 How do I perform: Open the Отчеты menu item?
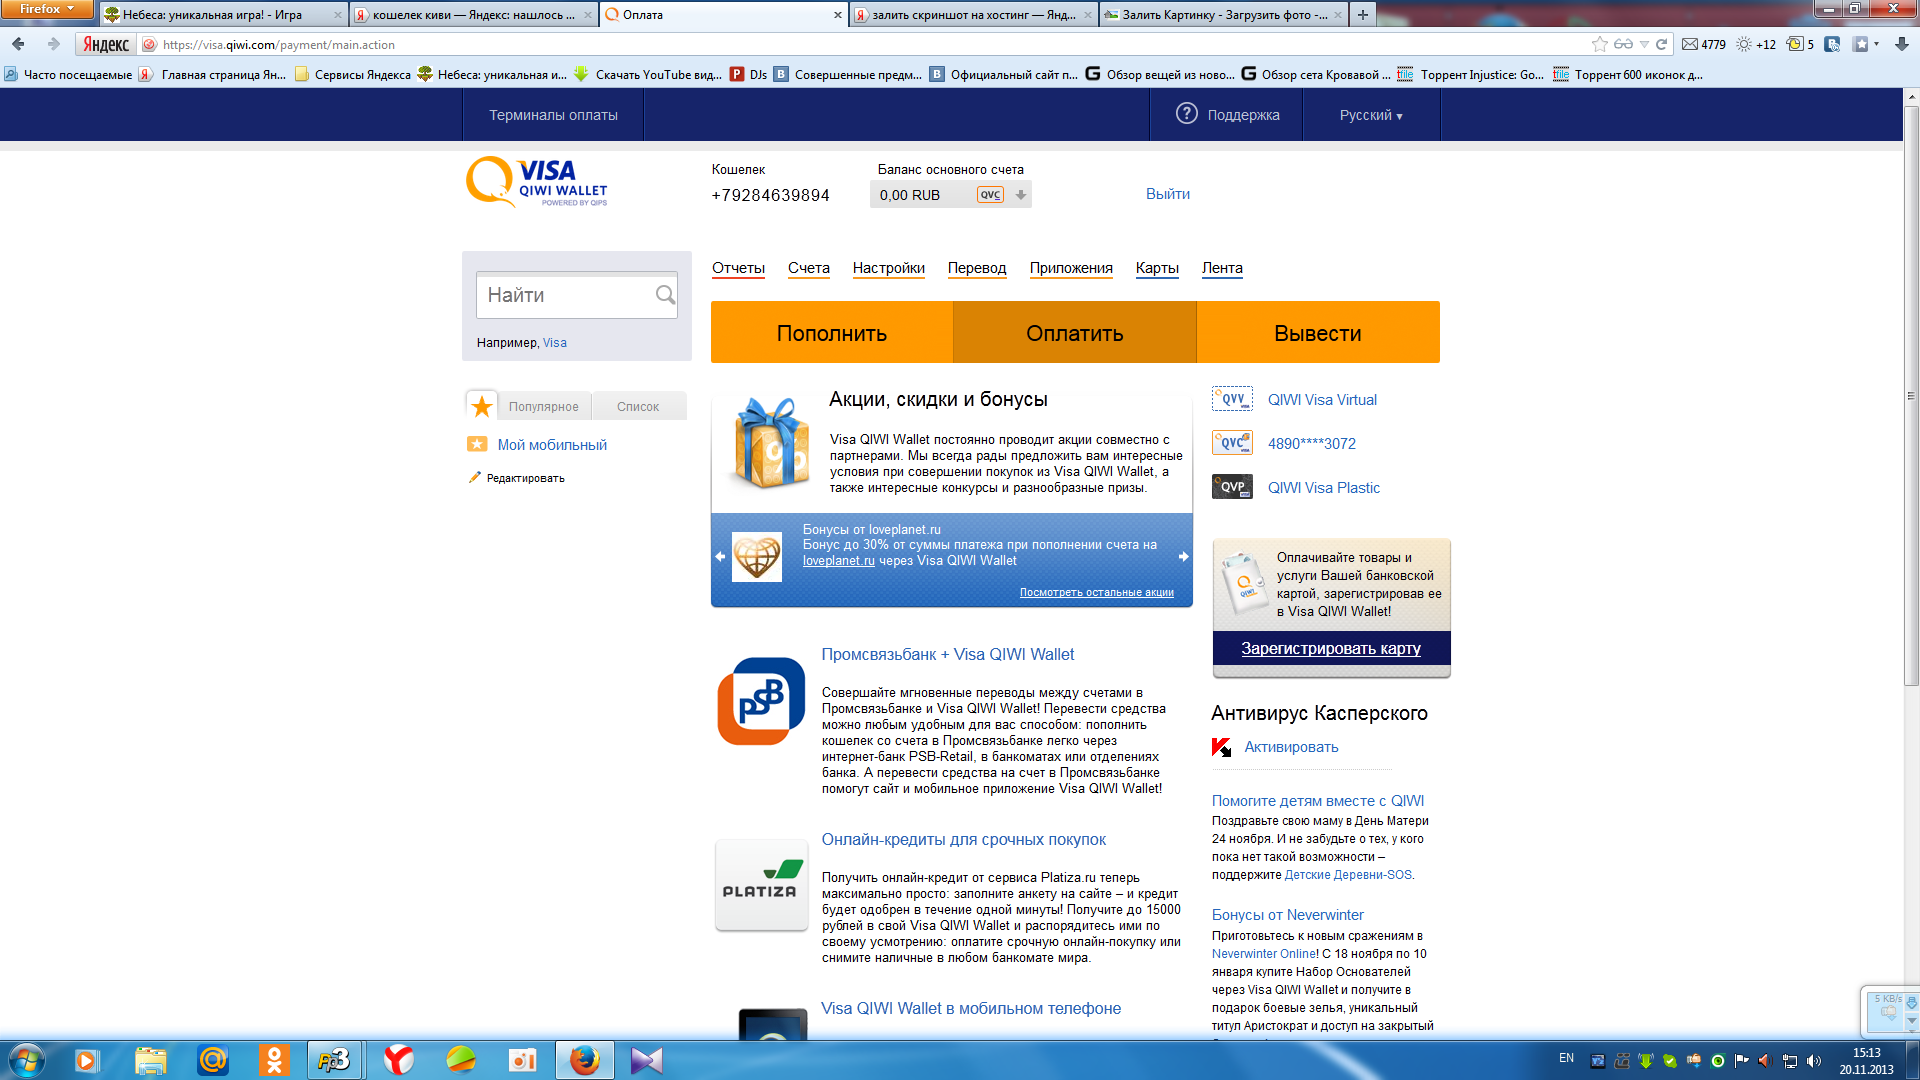click(738, 268)
